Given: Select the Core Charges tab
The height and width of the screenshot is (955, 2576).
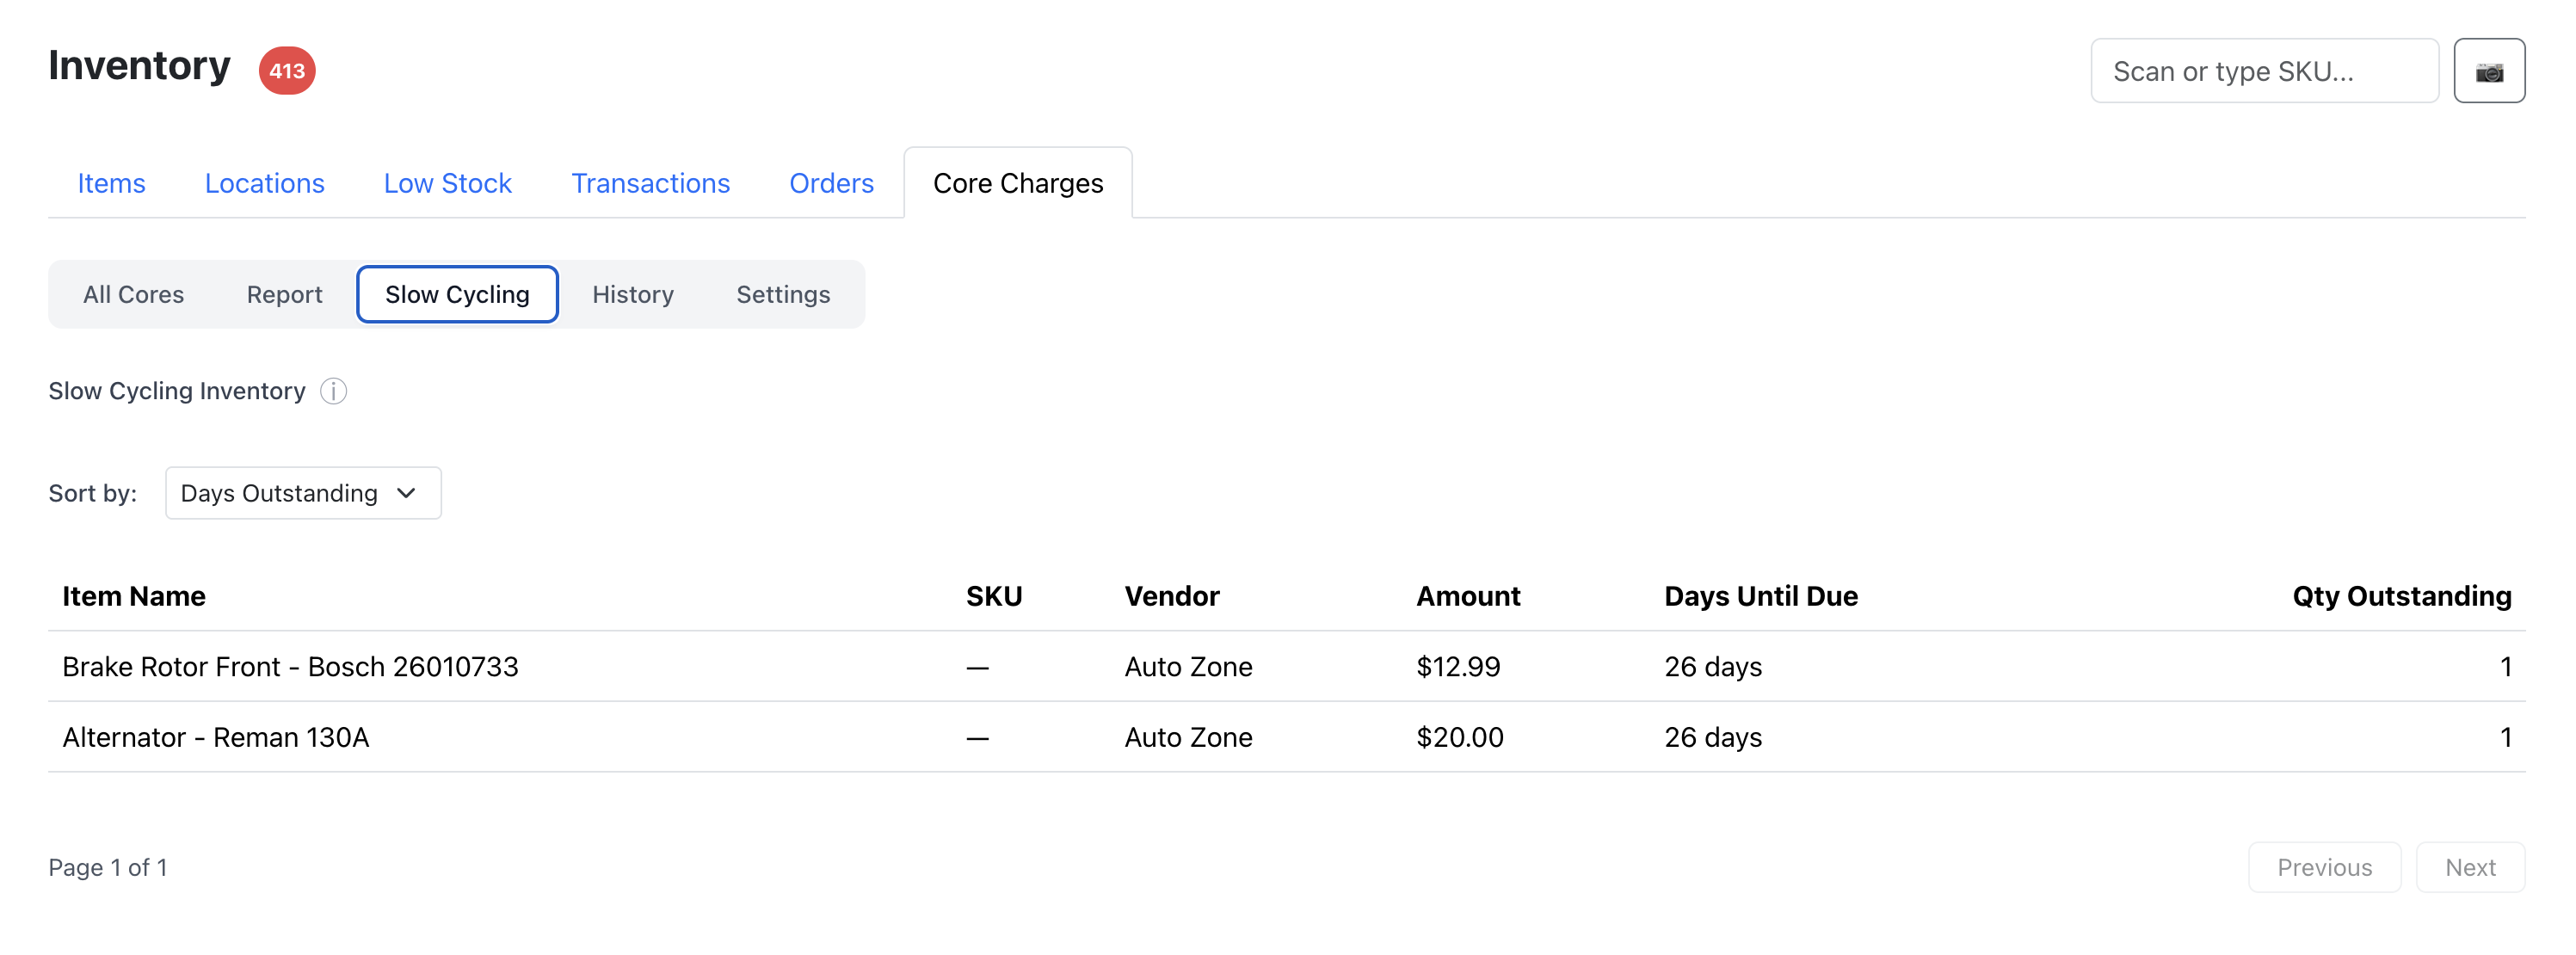Looking at the screenshot, I should tap(1018, 183).
